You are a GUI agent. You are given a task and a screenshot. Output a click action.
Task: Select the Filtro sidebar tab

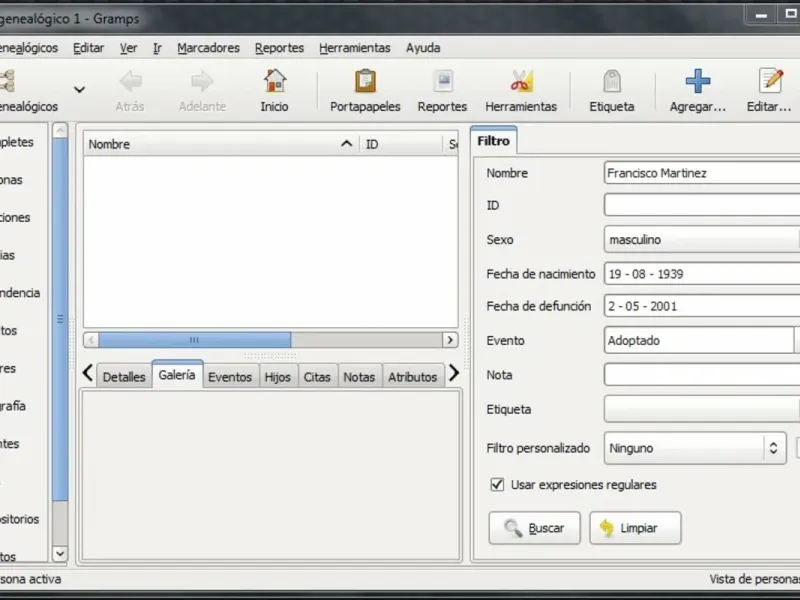tap(493, 141)
